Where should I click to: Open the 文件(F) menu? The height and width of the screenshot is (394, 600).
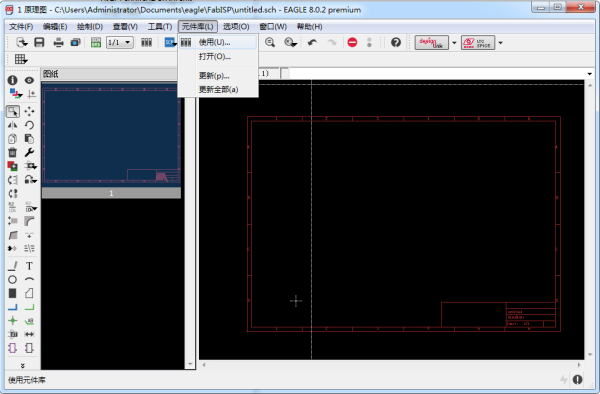click(x=21, y=27)
